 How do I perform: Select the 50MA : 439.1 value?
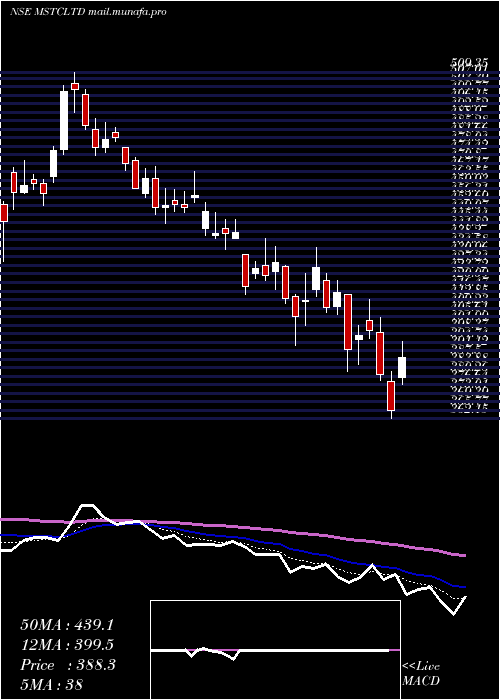point(67,625)
